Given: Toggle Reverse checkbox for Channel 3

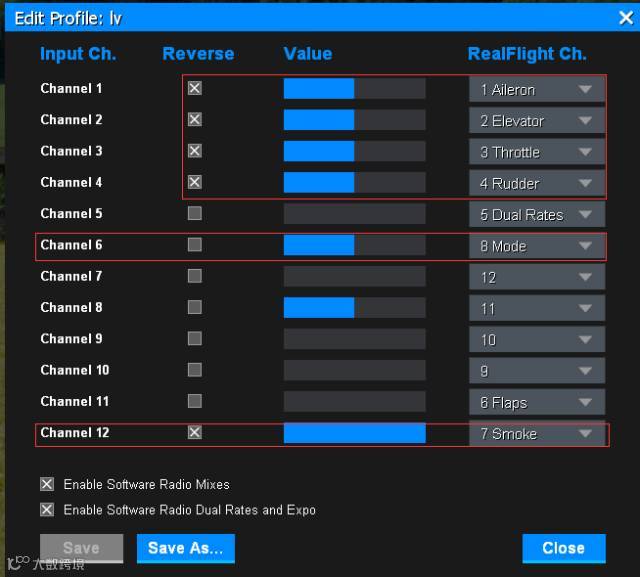Looking at the screenshot, I should pyautogui.click(x=195, y=151).
